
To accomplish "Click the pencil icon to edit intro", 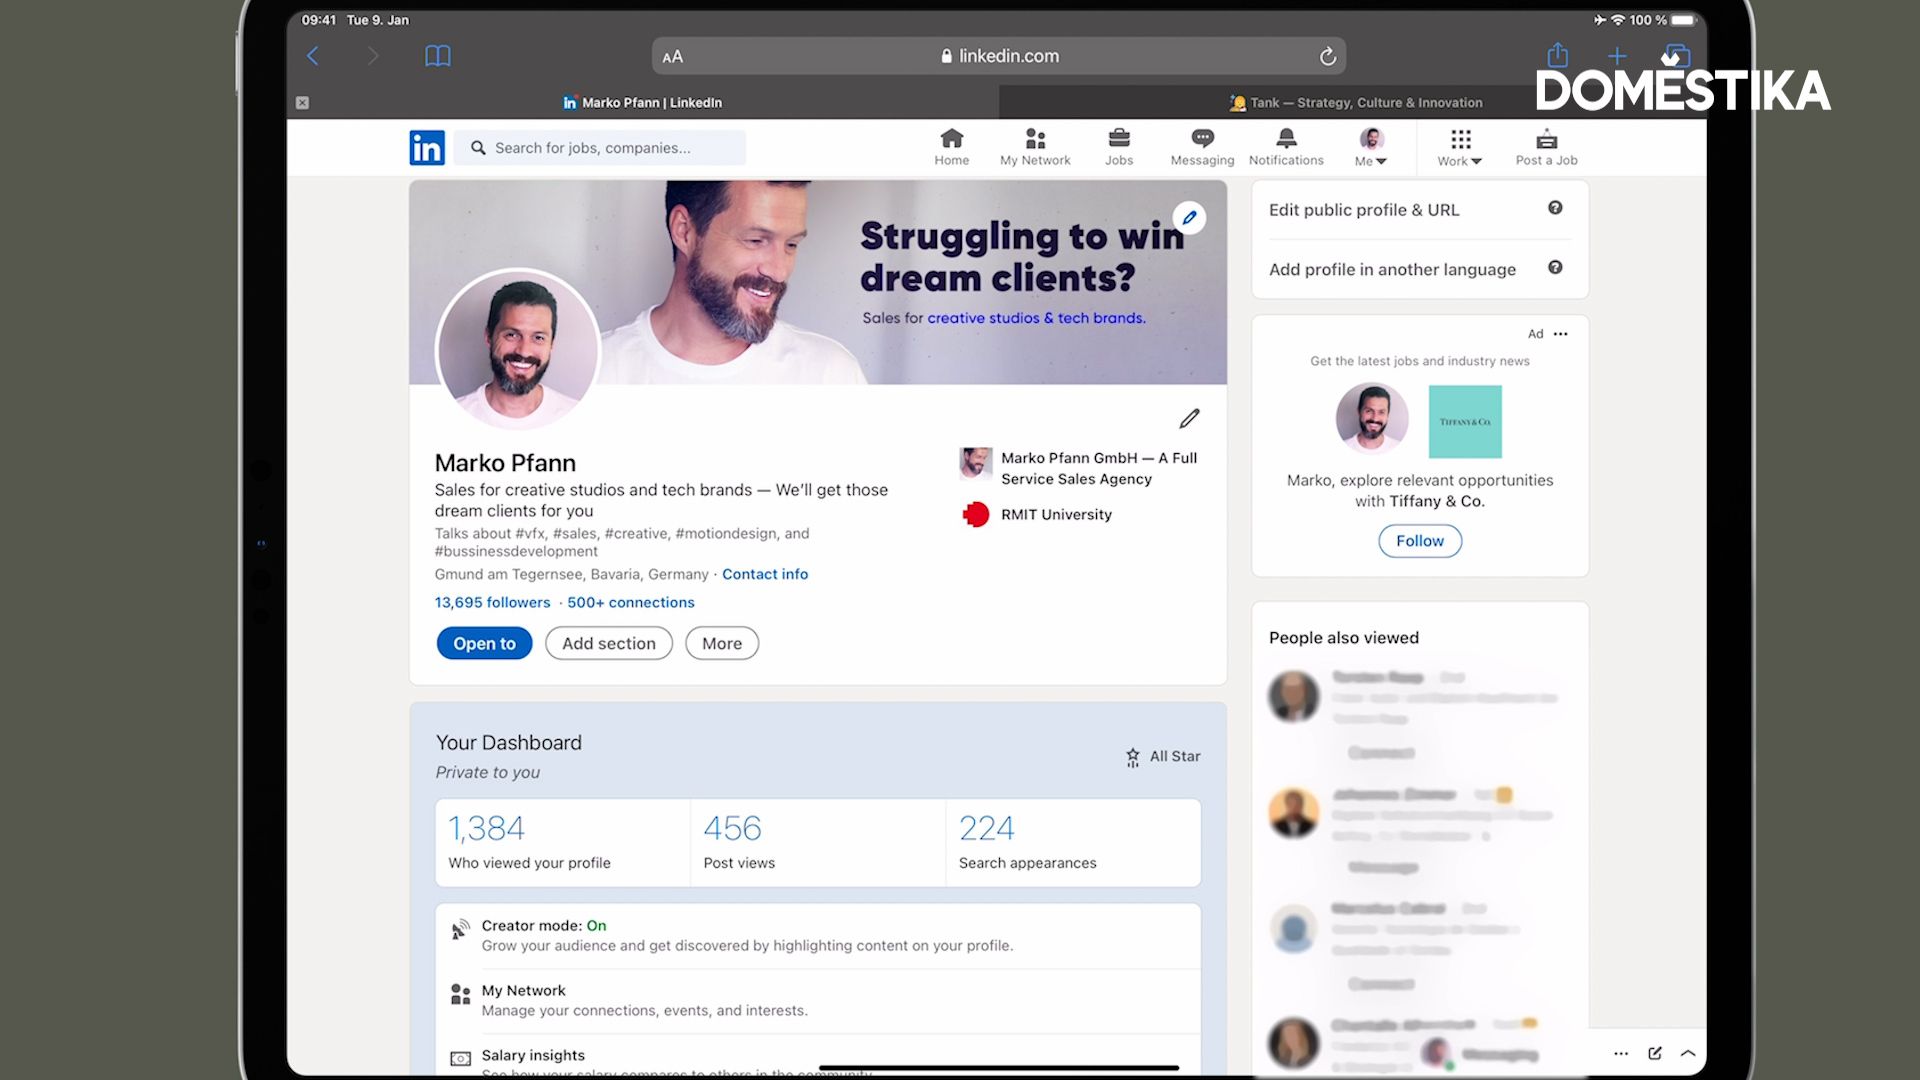I will [x=1189, y=418].
